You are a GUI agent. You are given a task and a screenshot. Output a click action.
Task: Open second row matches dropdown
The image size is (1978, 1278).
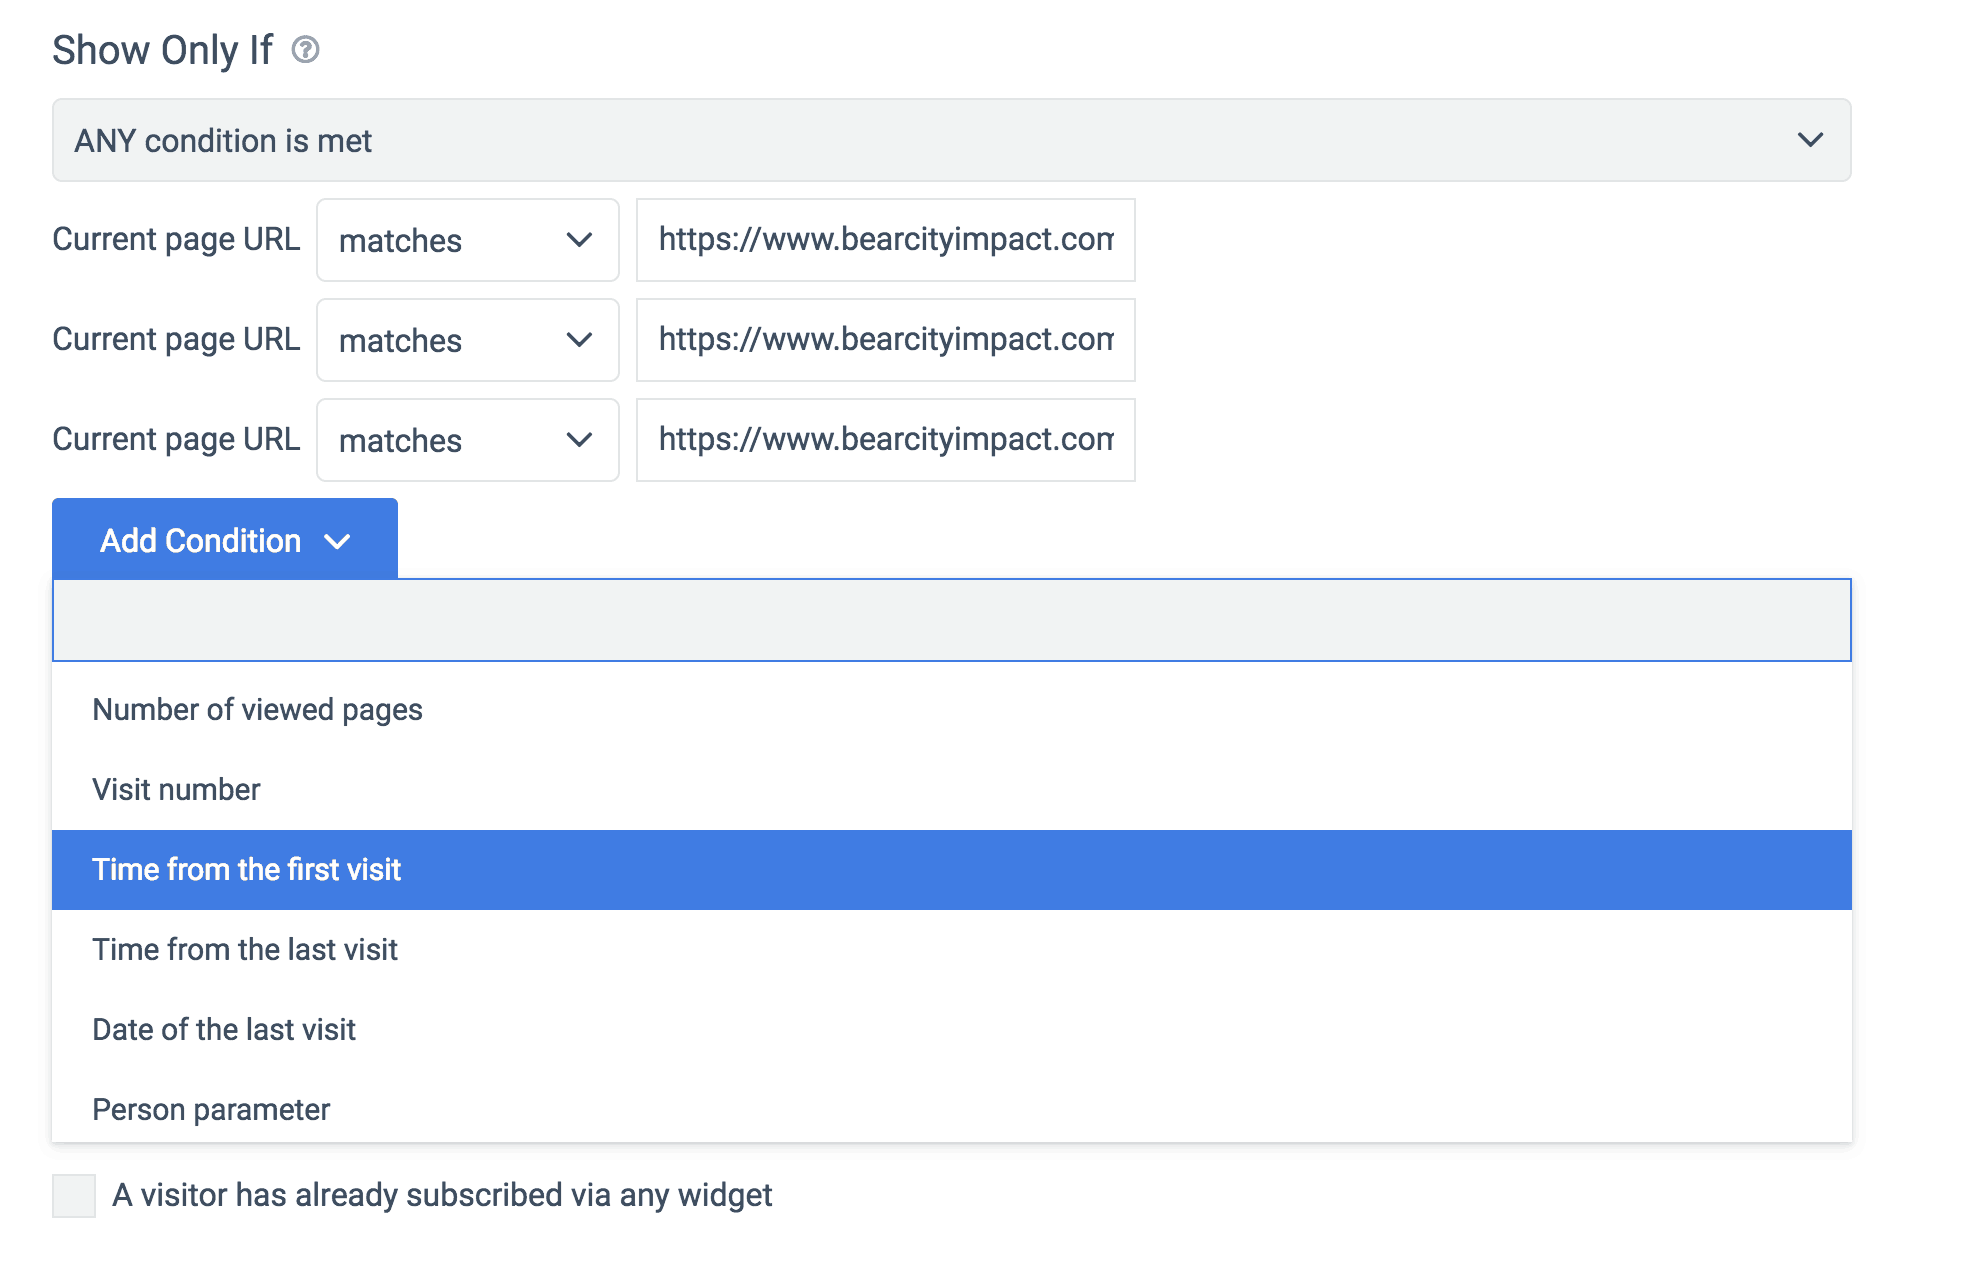[467, 340]
